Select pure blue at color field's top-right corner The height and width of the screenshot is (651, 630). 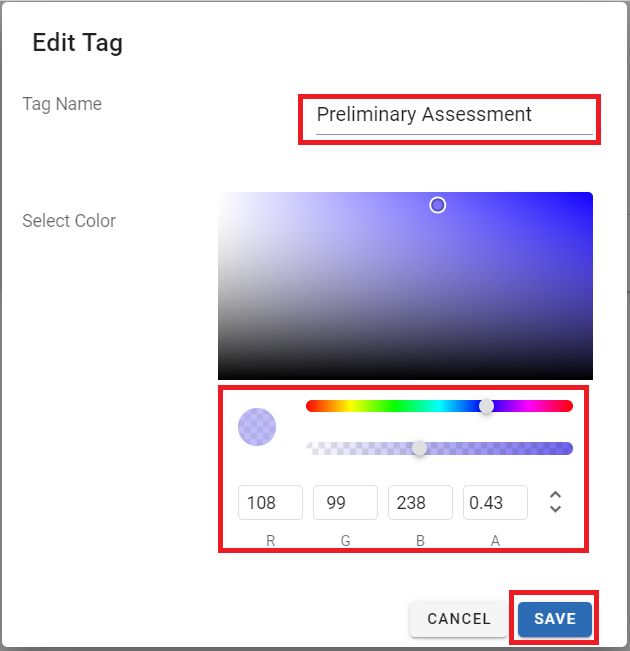[x=589, y=195]
